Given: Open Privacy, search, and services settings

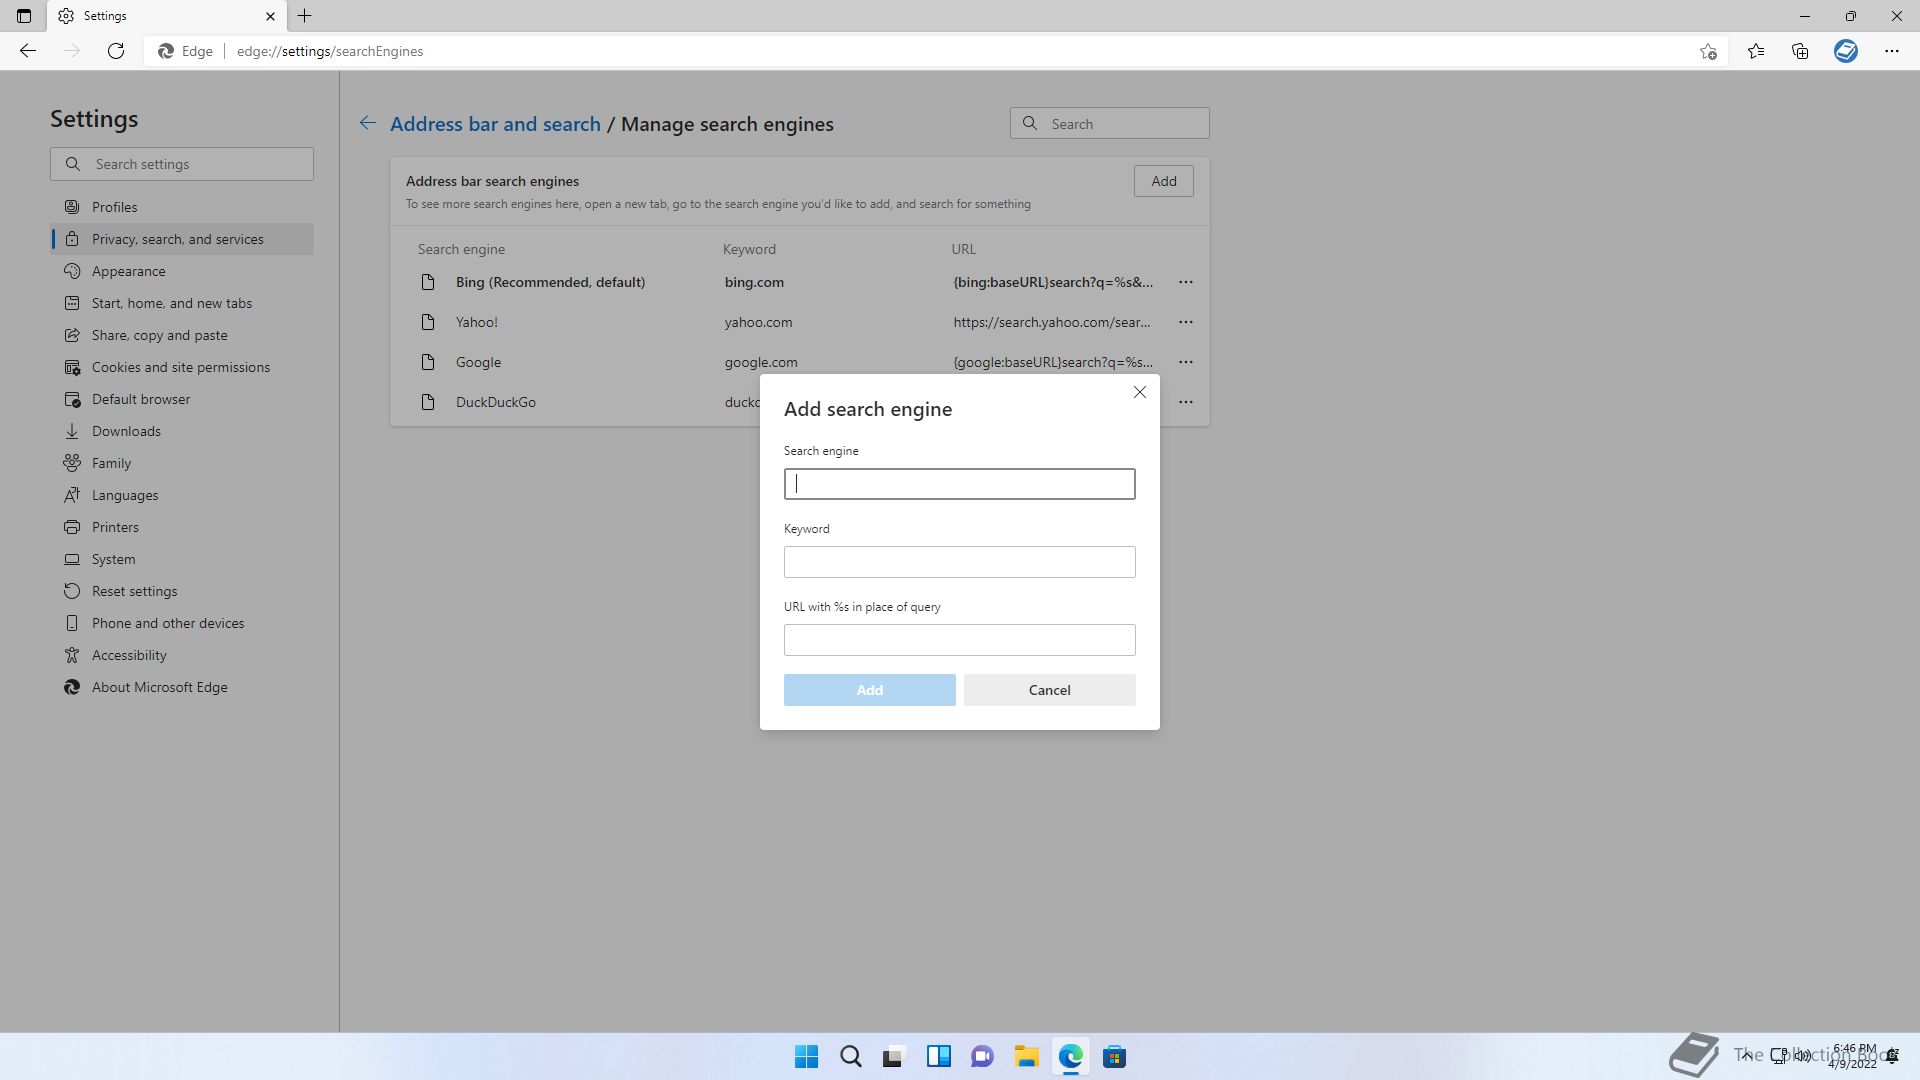Looking at the screenshot, I should (182, 239).
